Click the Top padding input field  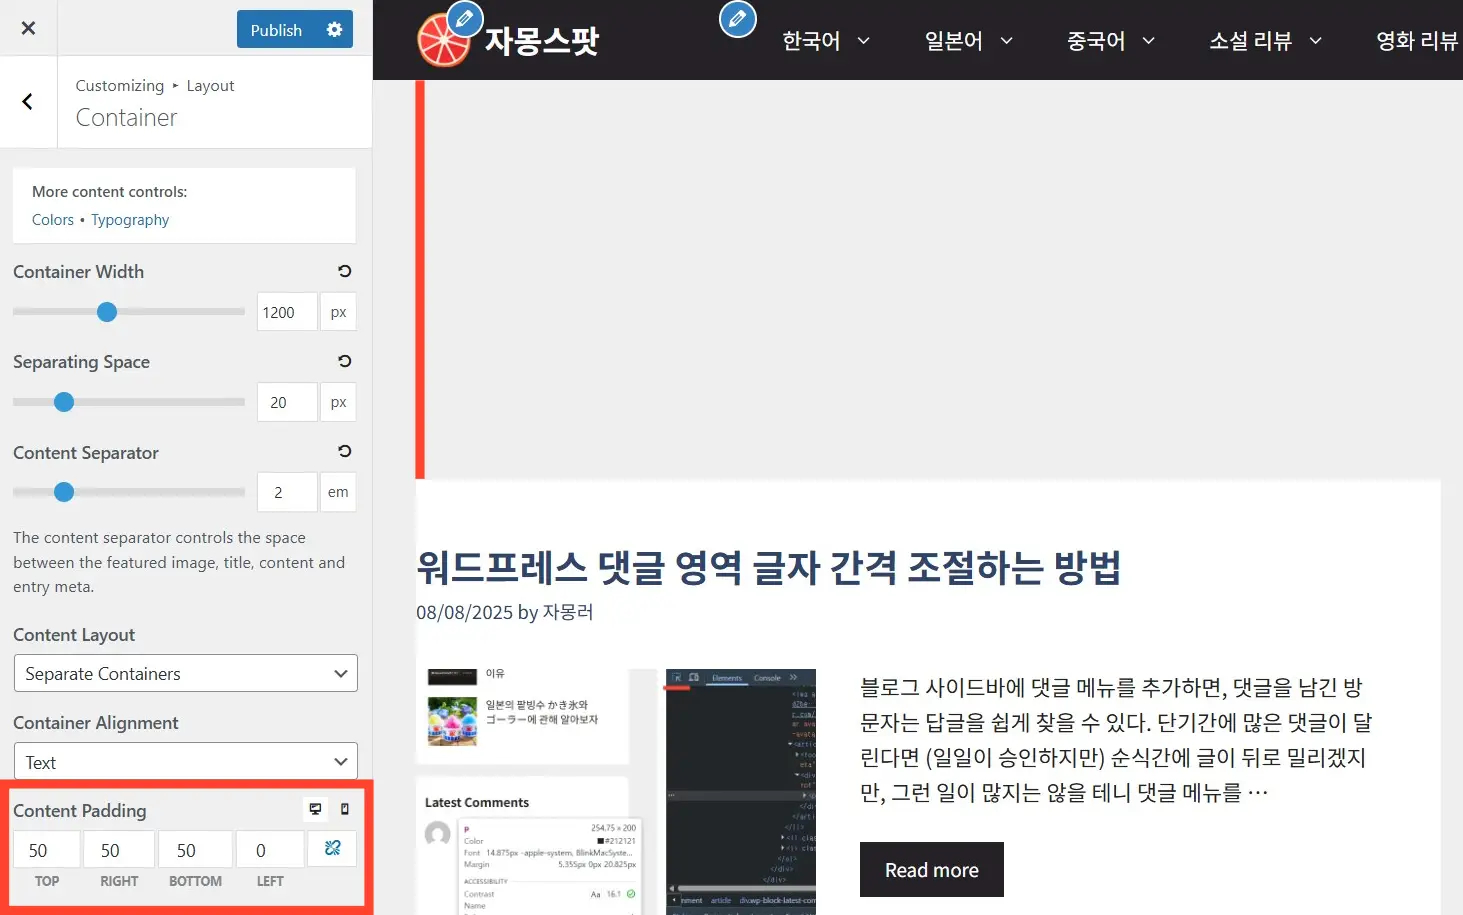point(46,850)
